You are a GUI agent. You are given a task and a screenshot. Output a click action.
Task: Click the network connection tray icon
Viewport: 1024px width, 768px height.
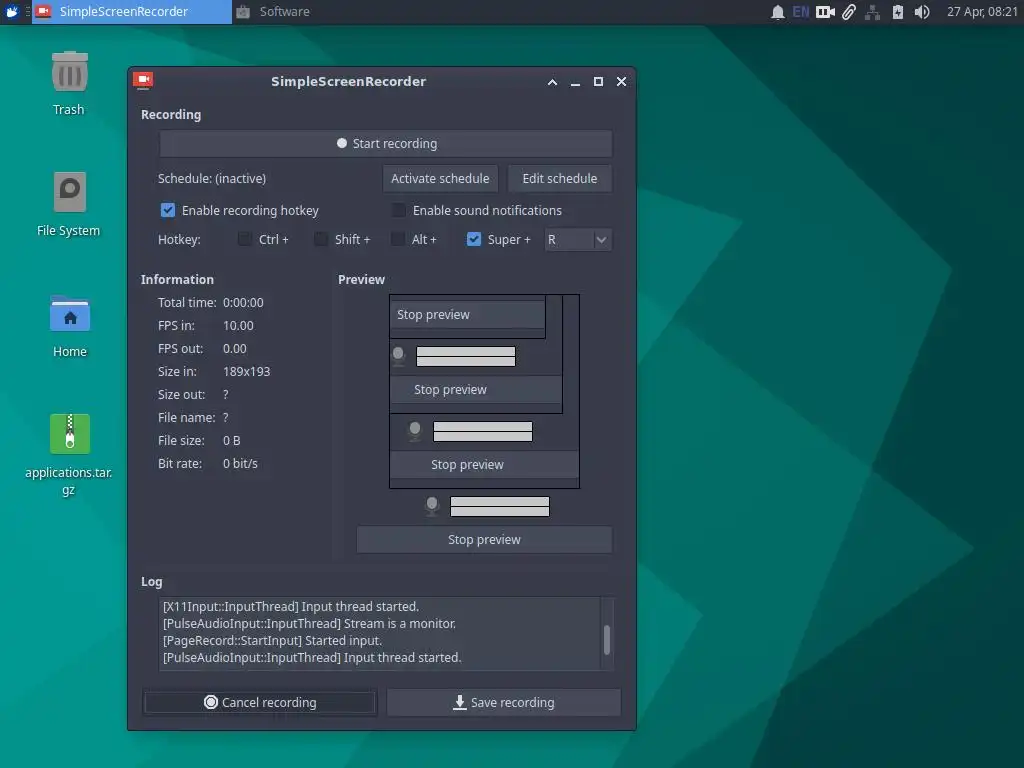pyautogui.click(x=872, y=12)
